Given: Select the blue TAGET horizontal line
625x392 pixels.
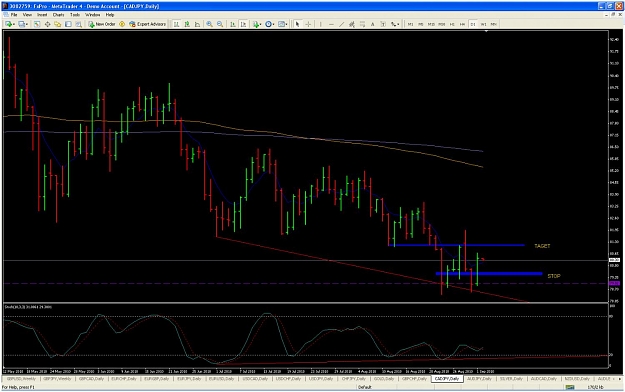Looking at the screenshot, I should 456,245.
